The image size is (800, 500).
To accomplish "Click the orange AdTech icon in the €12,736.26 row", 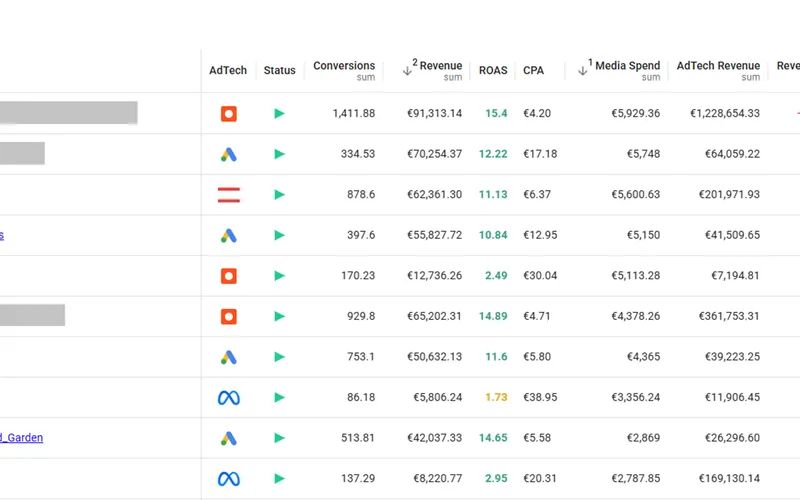I will click(229, 276).
